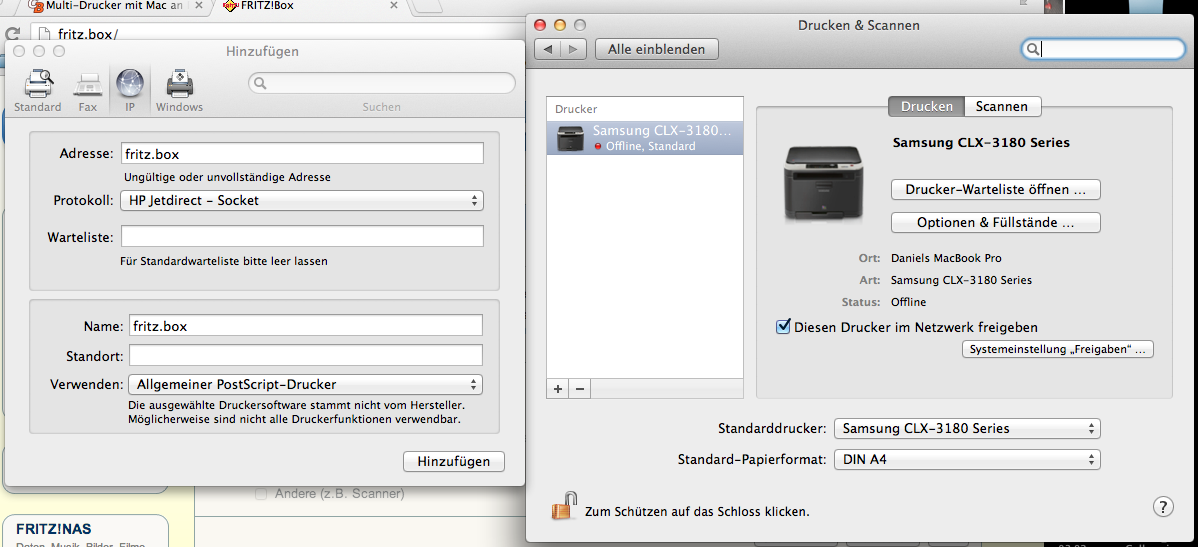Go back with left arrow in Drucken & Scannen
The width and height of the screenshot is (1198, 547).
548,49
